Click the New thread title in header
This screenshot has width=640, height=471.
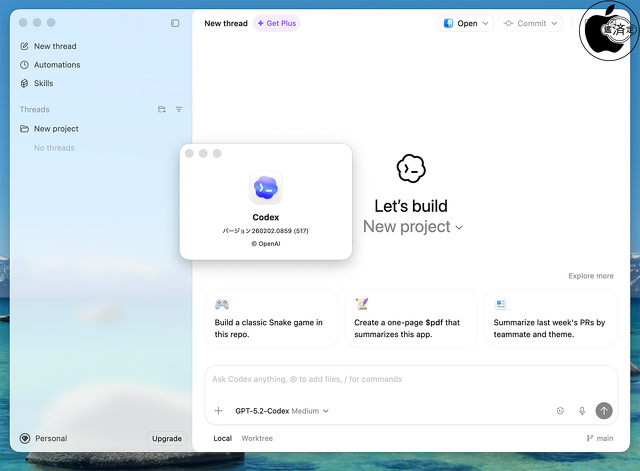[x=226, y=23]
